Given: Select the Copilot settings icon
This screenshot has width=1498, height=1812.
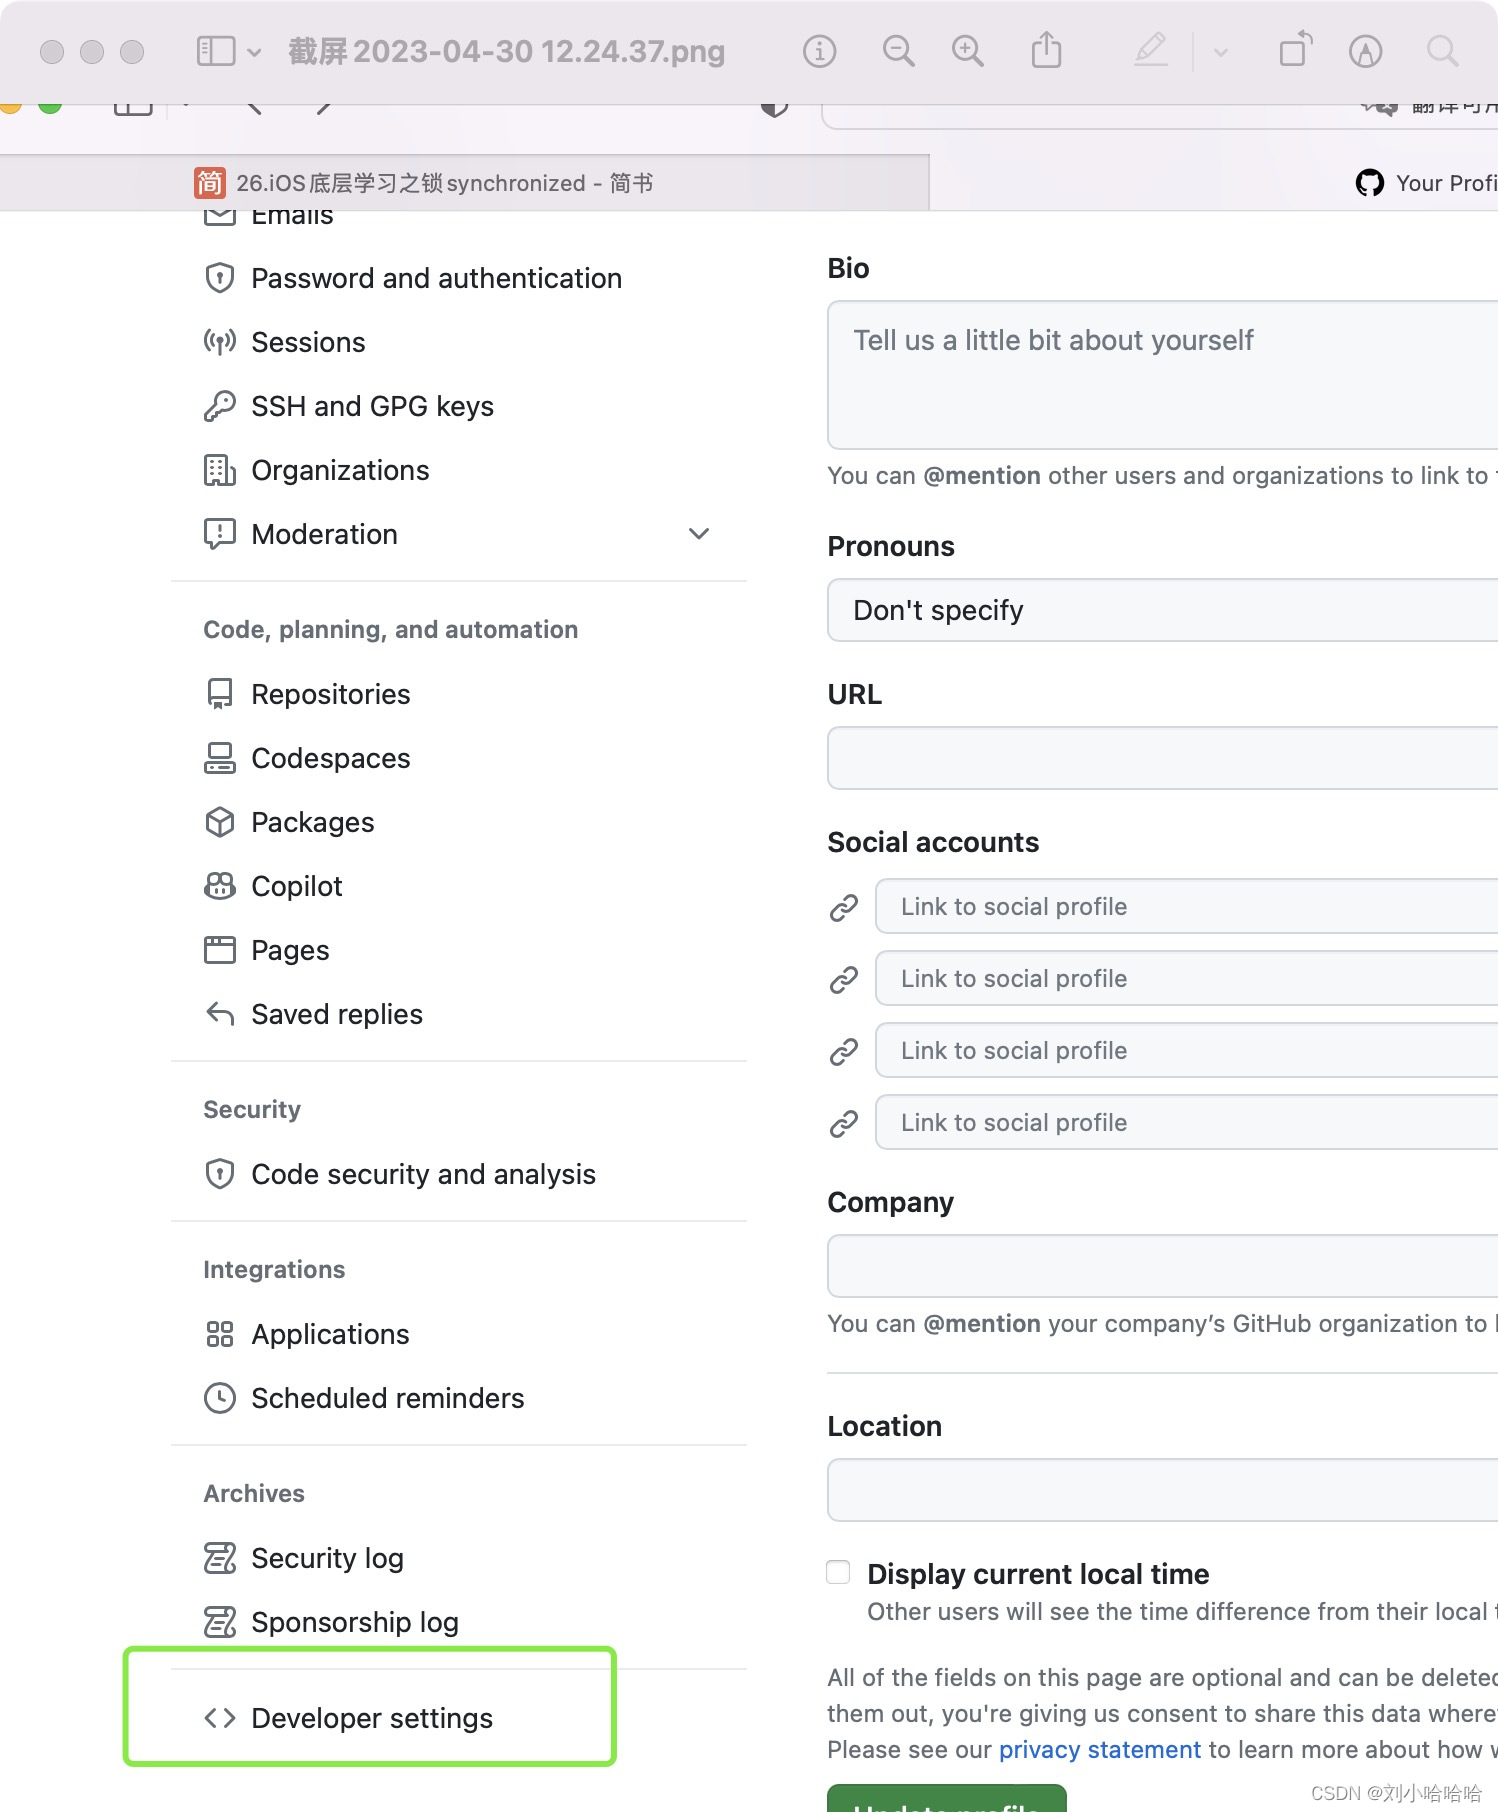Looking at the screenshot, I should point(219,885).
